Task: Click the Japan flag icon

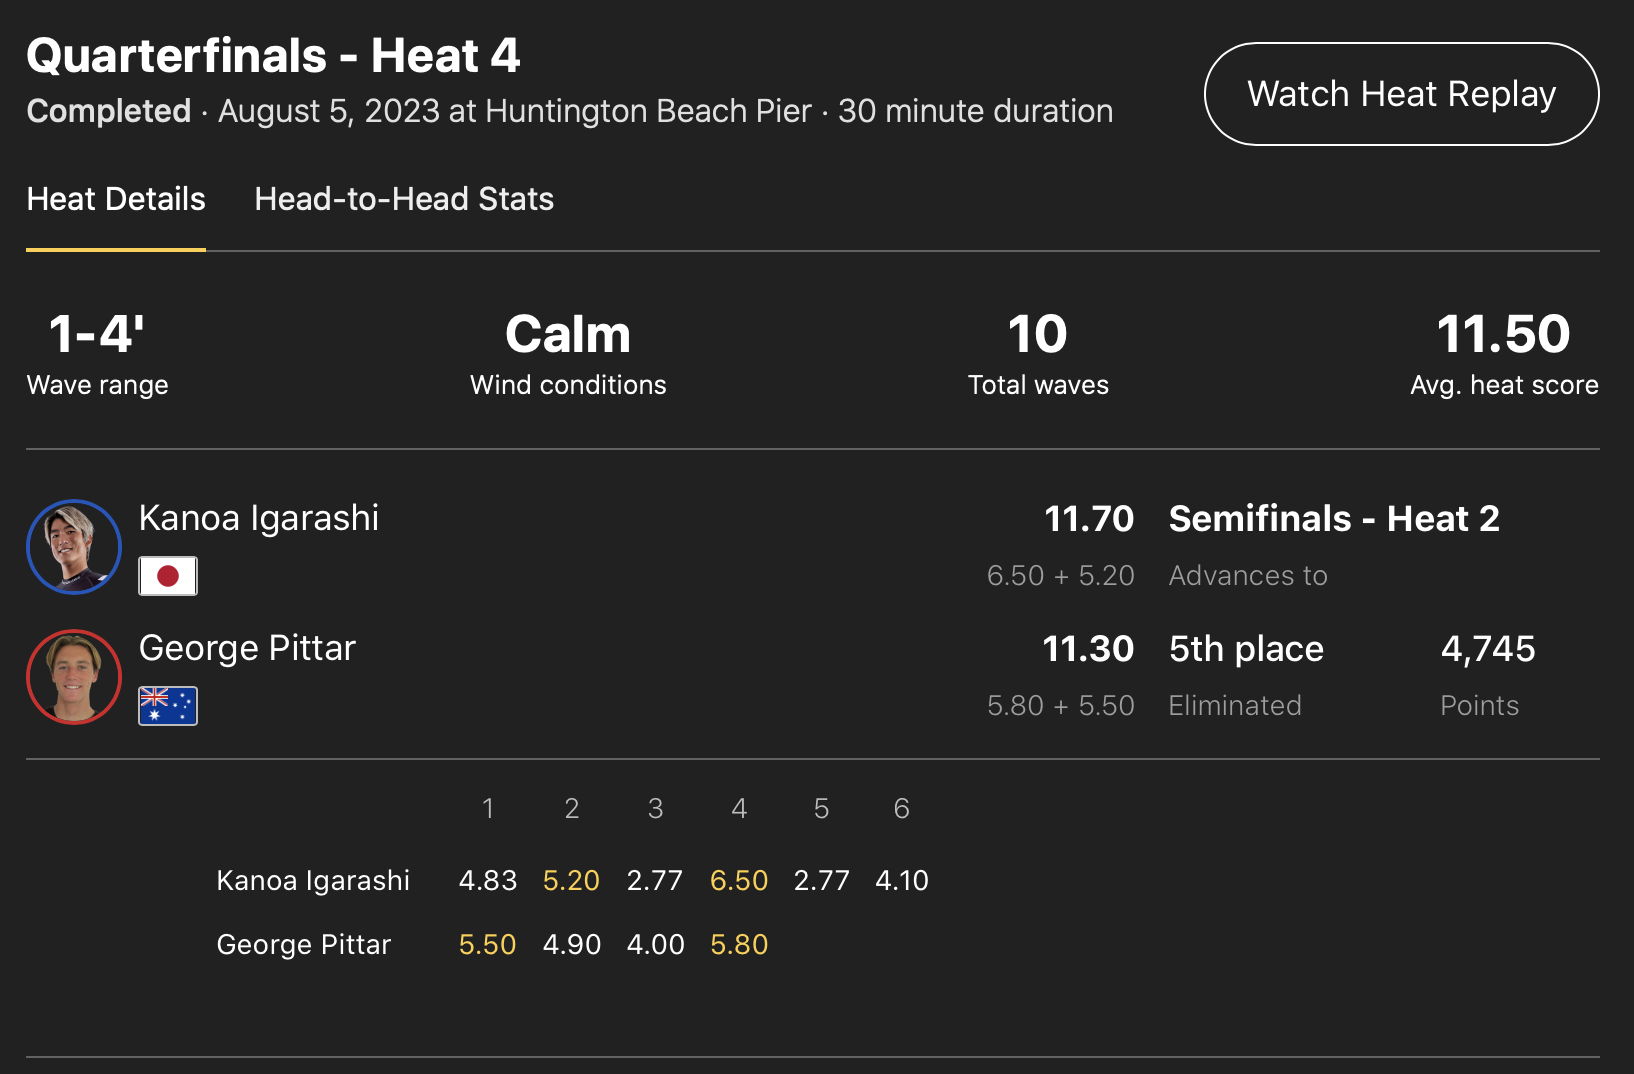Action: [168, 576]
